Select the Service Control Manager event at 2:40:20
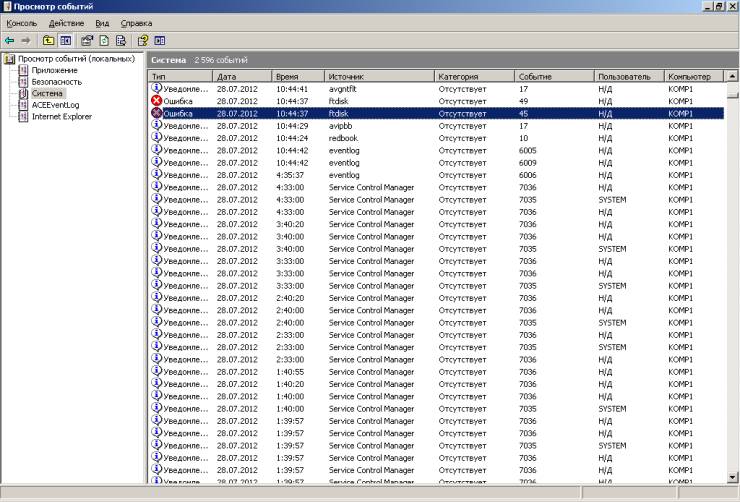The image size is (740, 502). coord(436,298)
